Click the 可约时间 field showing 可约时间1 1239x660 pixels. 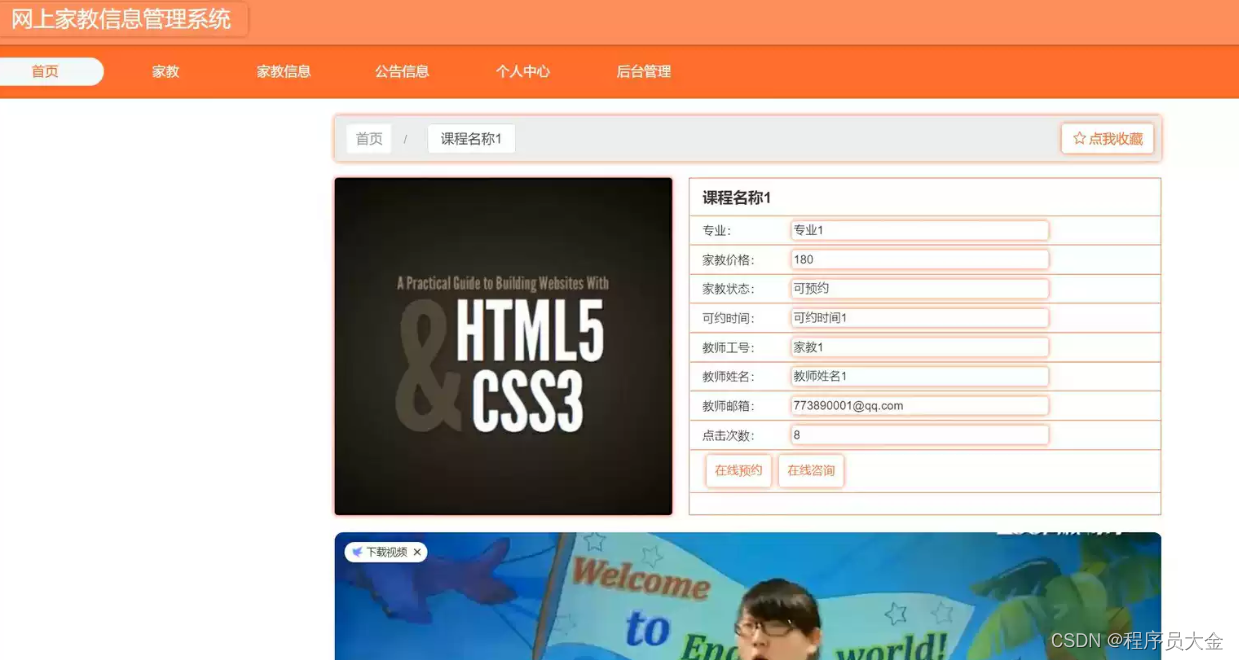pos(919,318)
